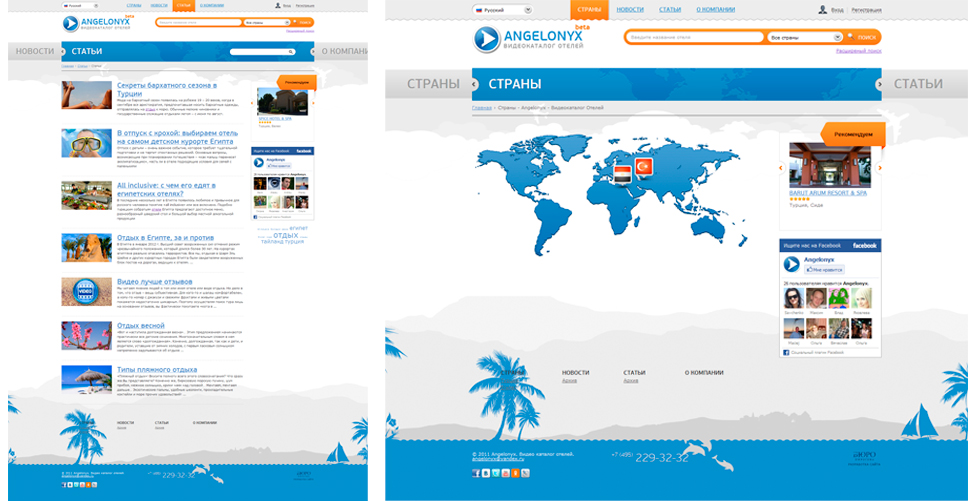The height and width of the screenshot is (501, 975).
Task: Click the user profile icon next to Вход
Action: coord(823,9)
